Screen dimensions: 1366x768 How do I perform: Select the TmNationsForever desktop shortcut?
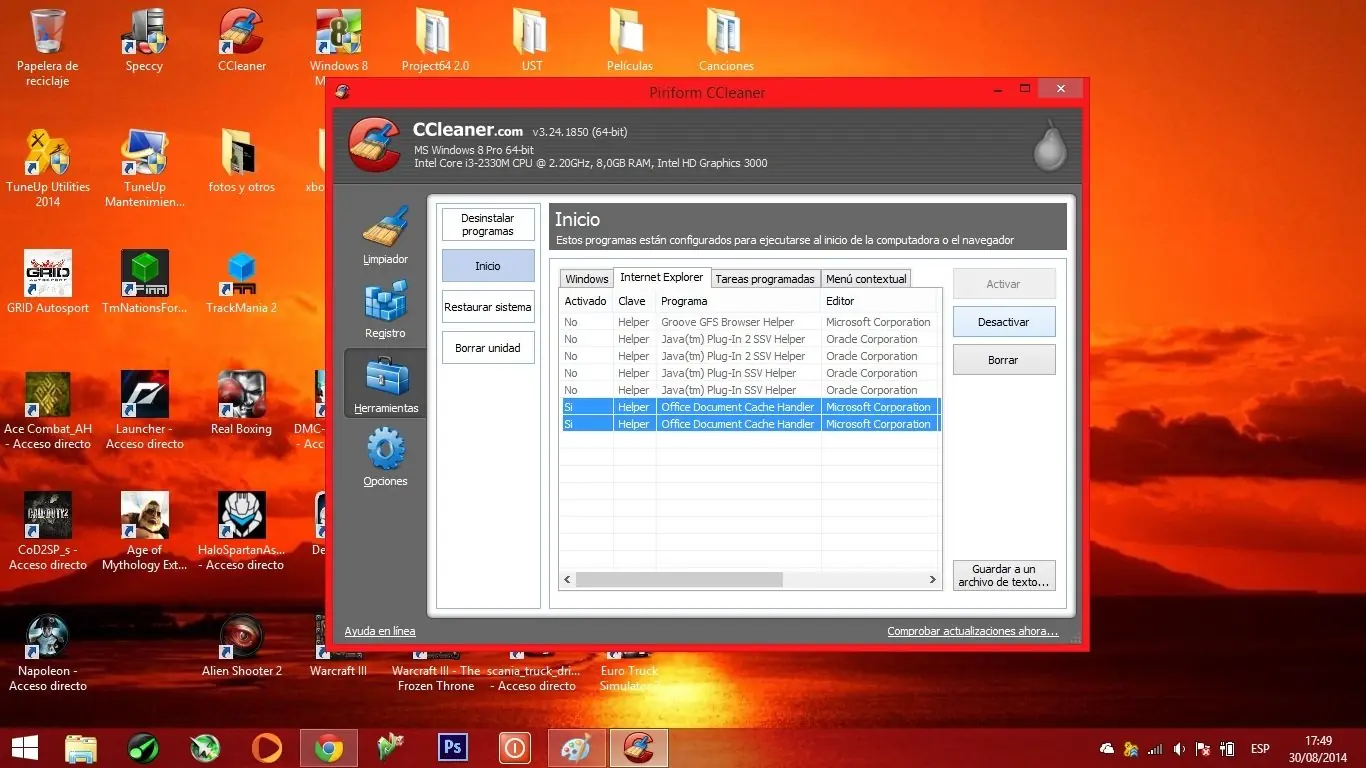[x=145, y=282]
